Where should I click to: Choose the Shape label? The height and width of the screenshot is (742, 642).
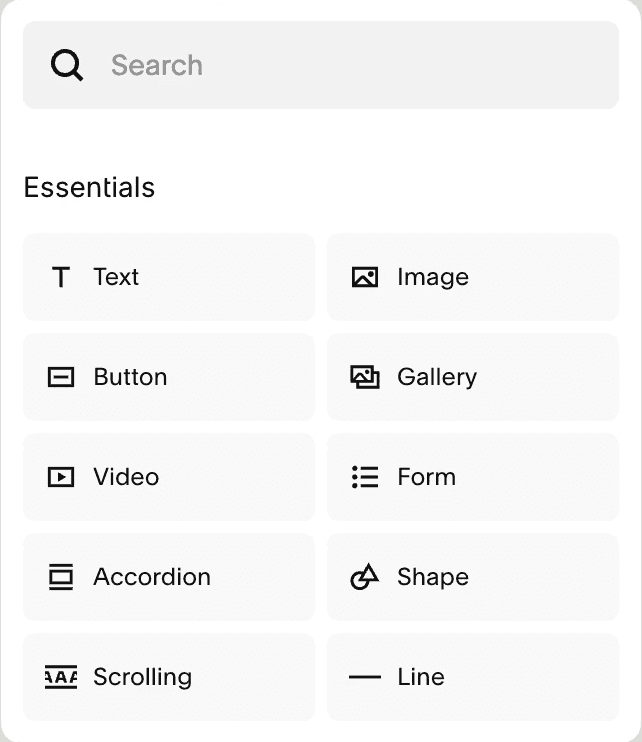(x=433, y=577)
